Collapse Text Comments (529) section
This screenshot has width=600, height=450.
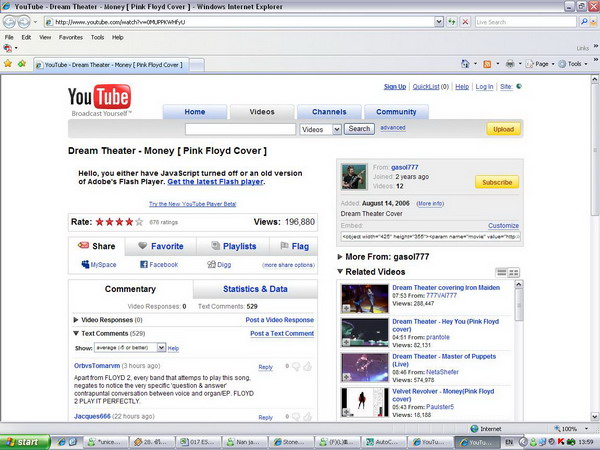(76, 333)
